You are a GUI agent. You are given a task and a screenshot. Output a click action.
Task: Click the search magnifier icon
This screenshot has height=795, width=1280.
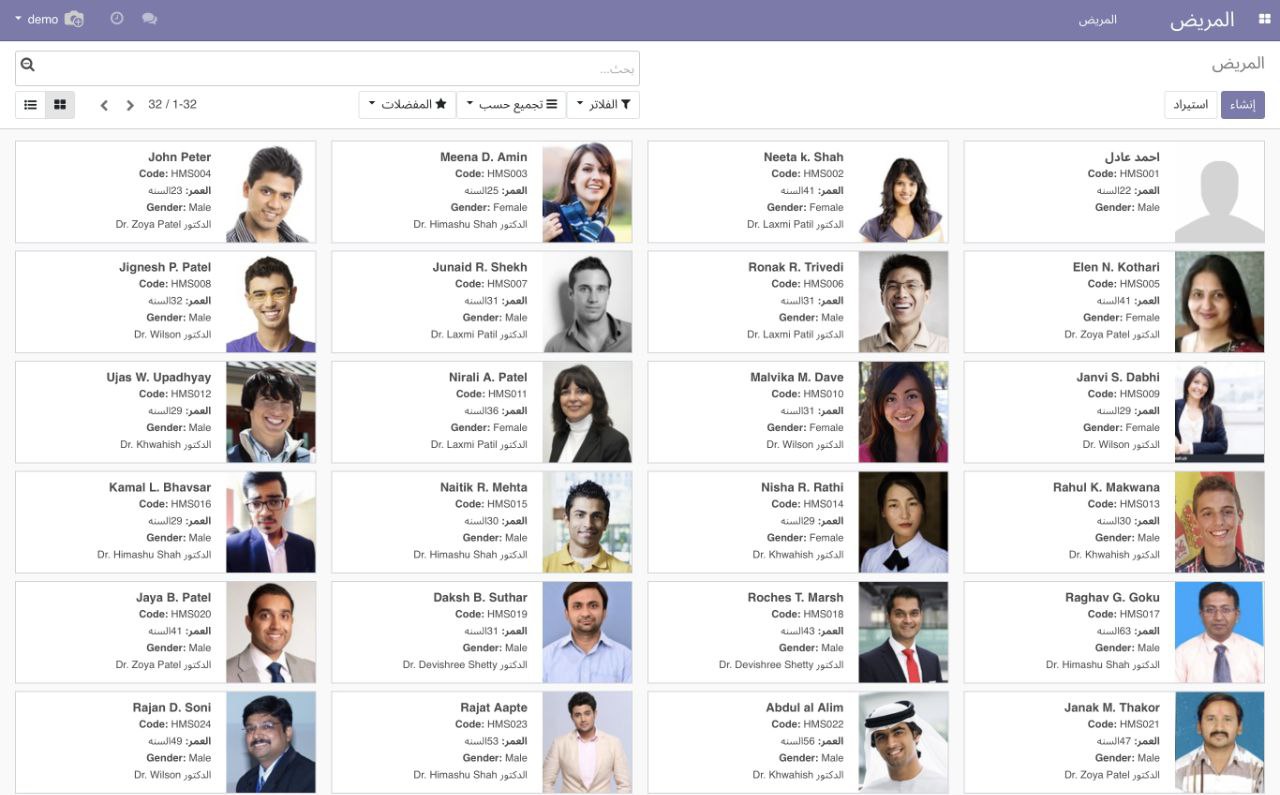coord(28,65)
